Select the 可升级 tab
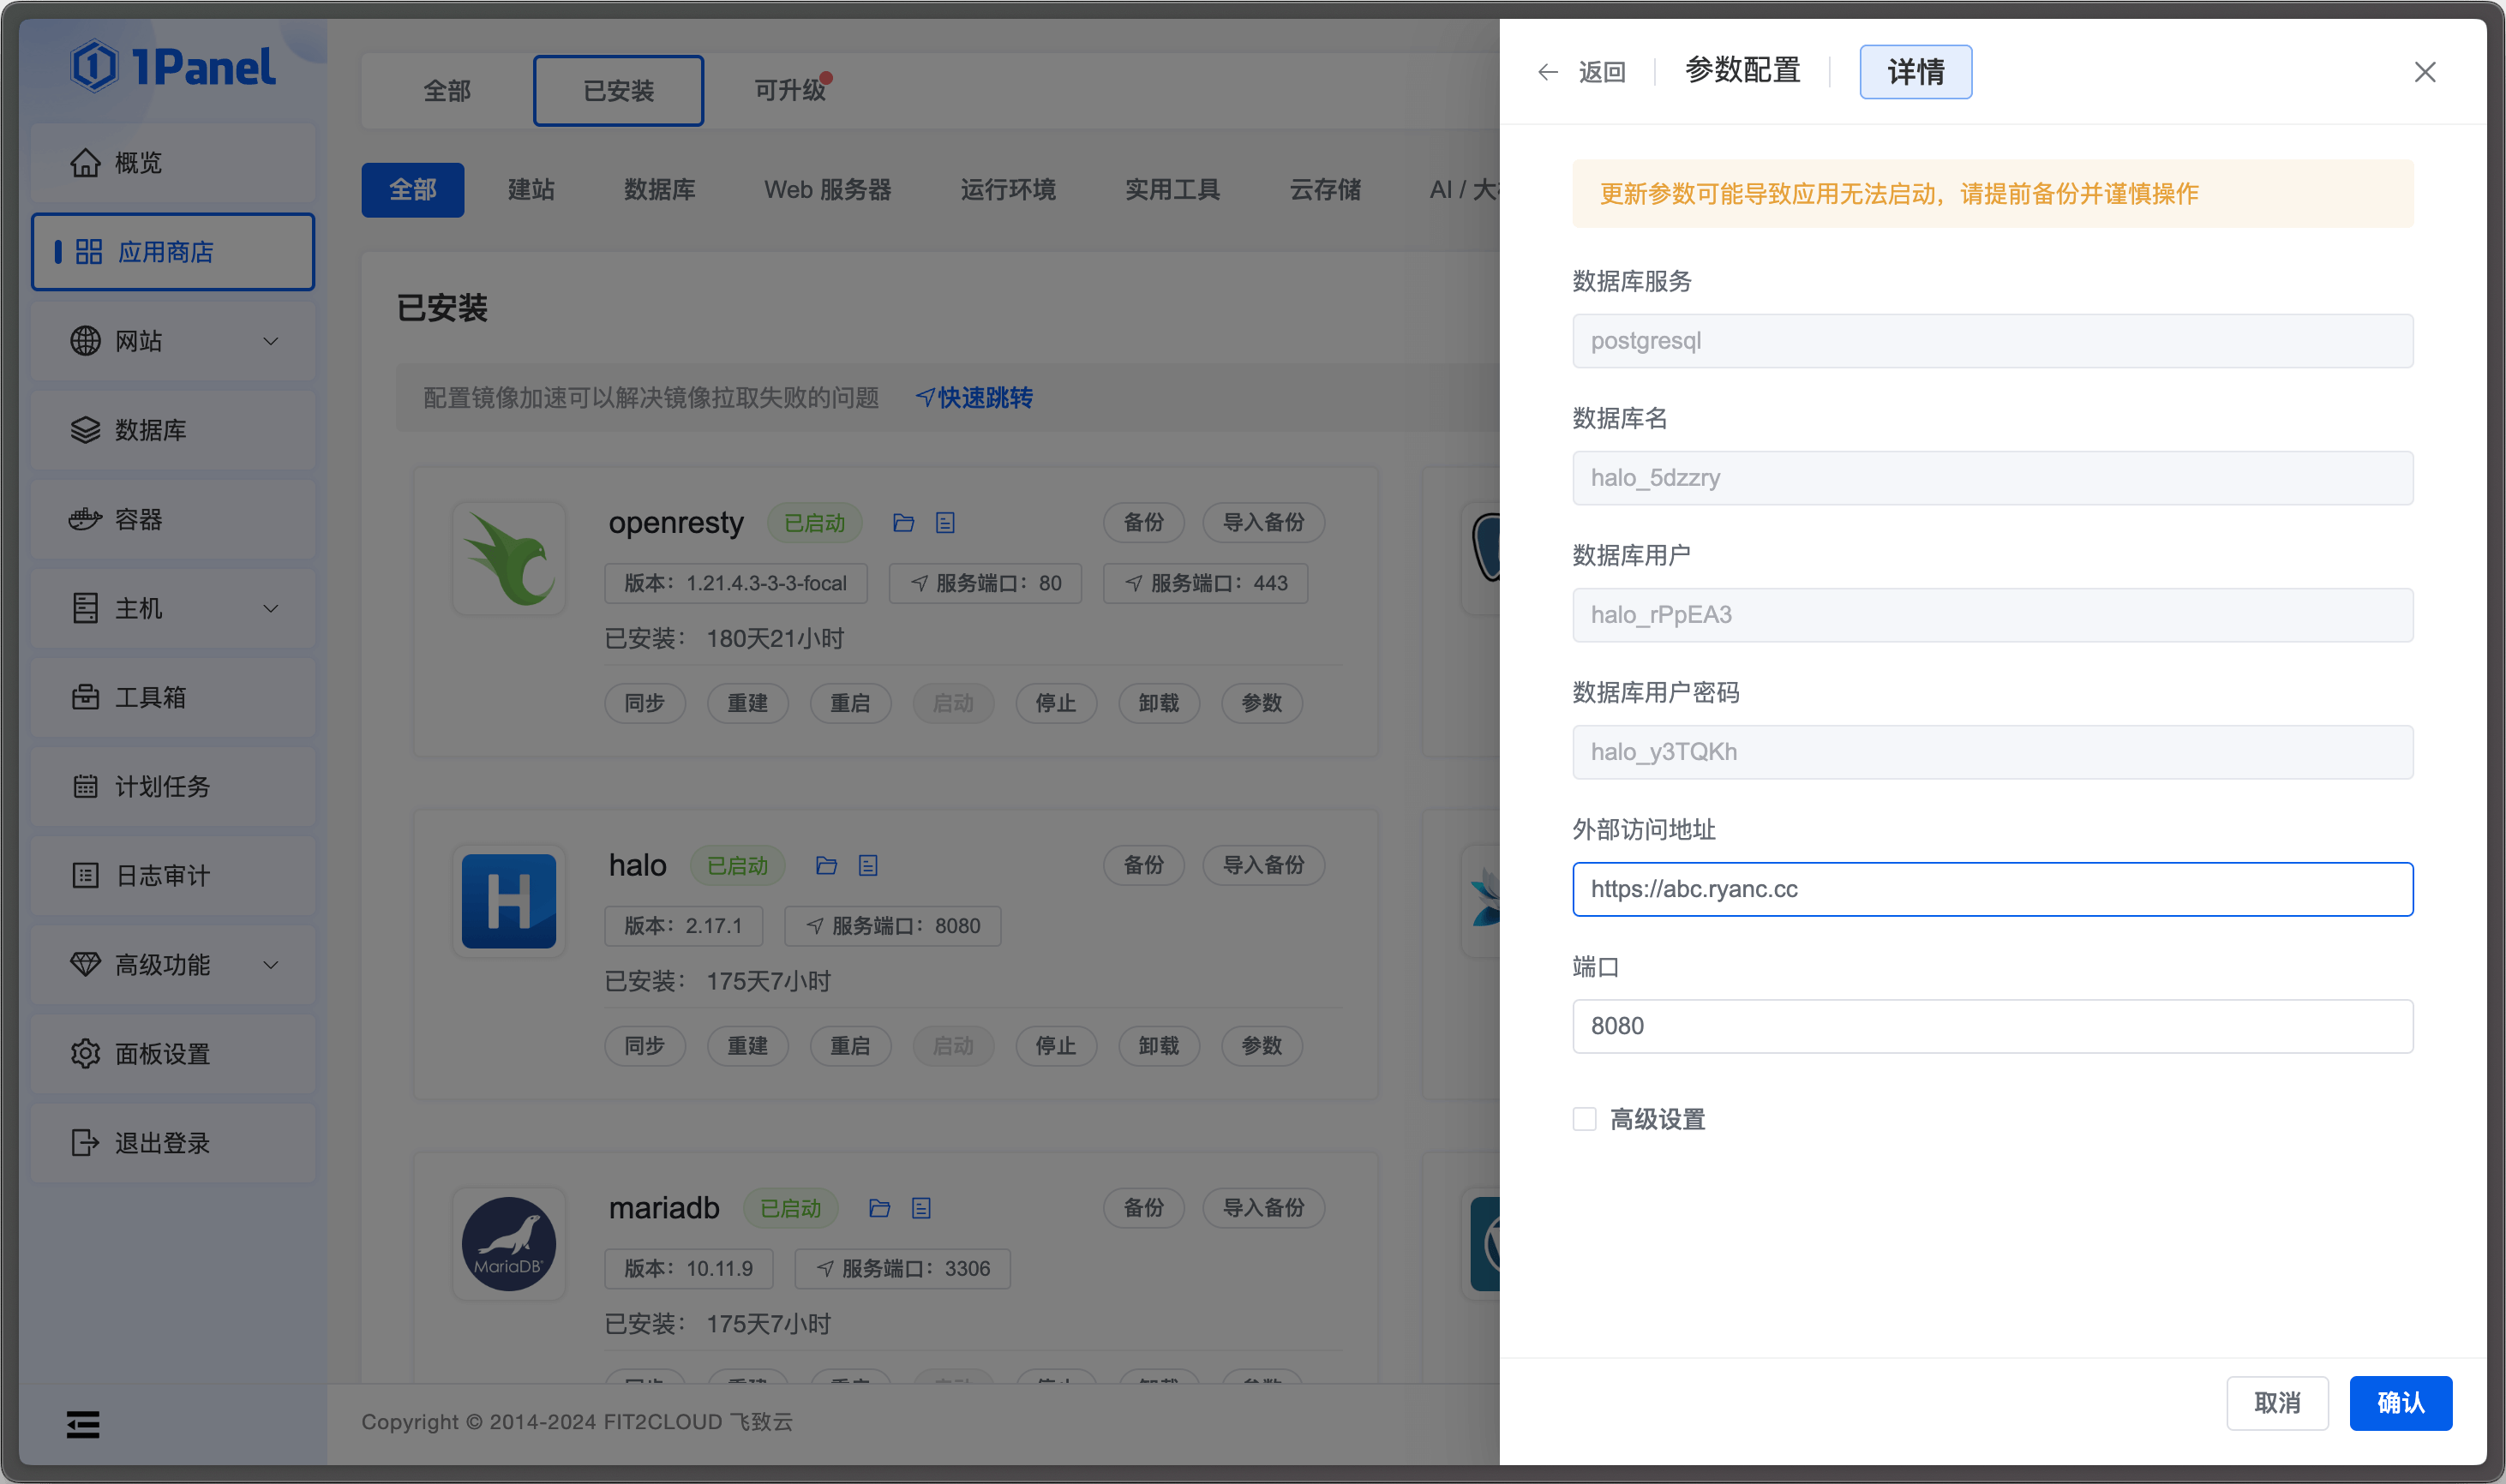Viewport: 2506px width, 1484px height. click(789, 91)
